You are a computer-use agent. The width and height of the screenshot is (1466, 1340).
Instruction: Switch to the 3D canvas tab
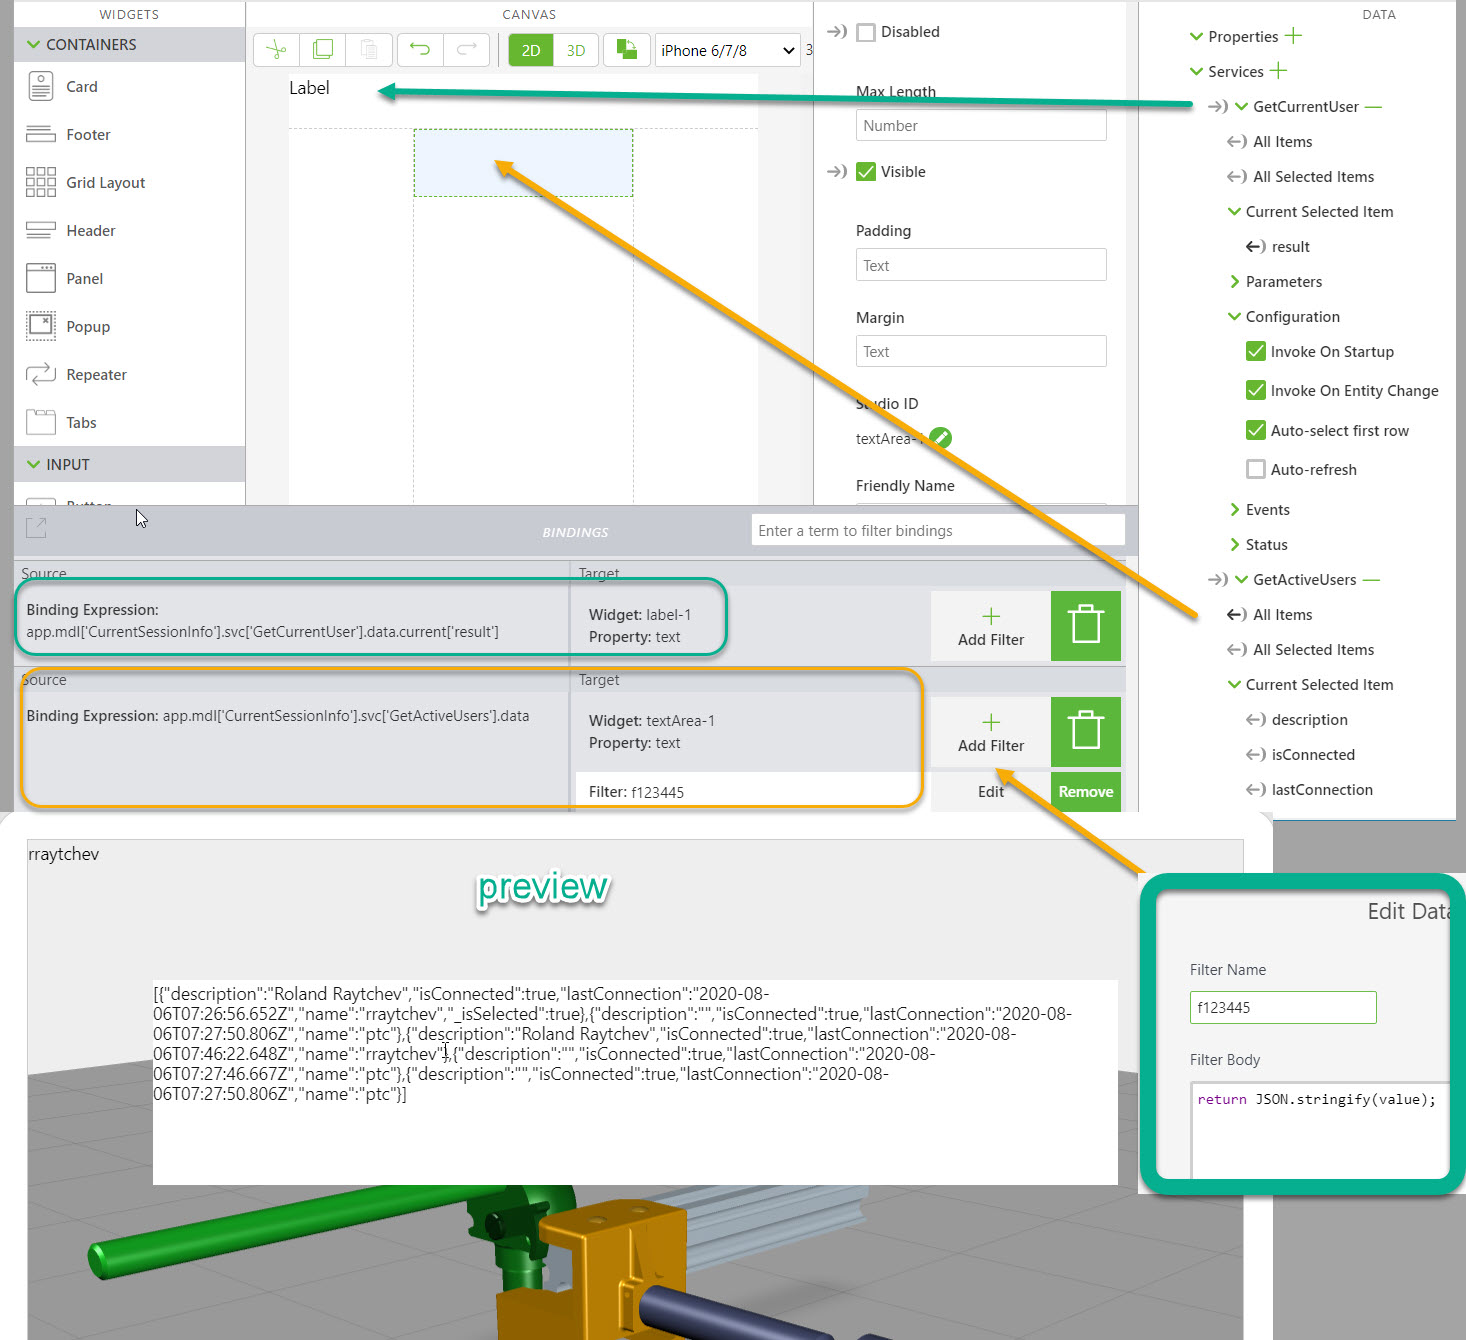tap(575, 50)
